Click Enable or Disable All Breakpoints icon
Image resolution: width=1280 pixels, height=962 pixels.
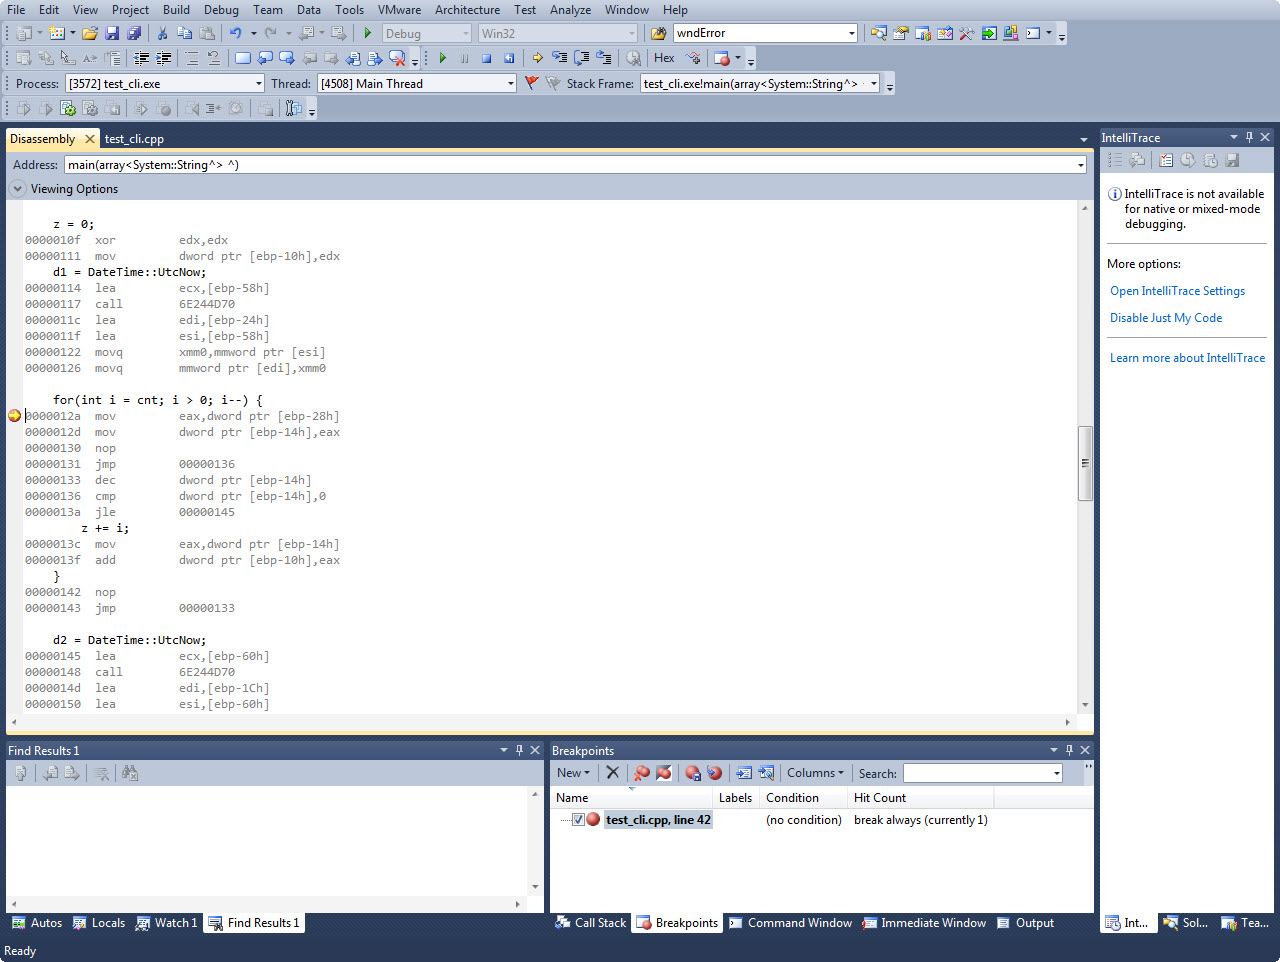click(x=664, y=773)
